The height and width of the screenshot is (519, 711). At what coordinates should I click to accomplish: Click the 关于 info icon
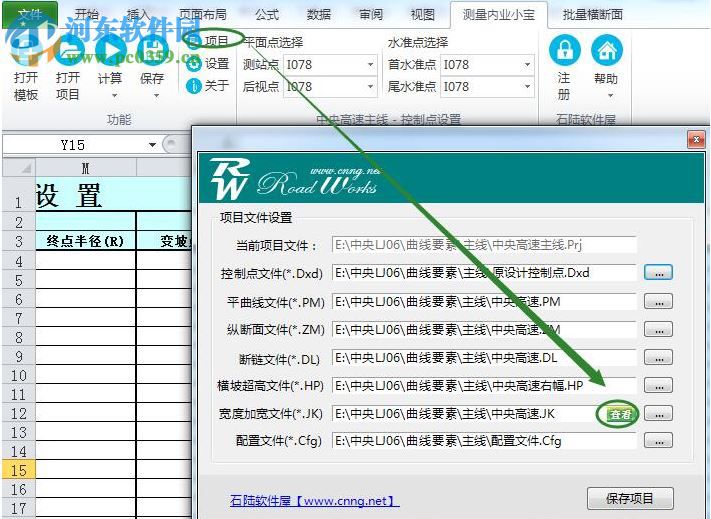click(194, 86)
